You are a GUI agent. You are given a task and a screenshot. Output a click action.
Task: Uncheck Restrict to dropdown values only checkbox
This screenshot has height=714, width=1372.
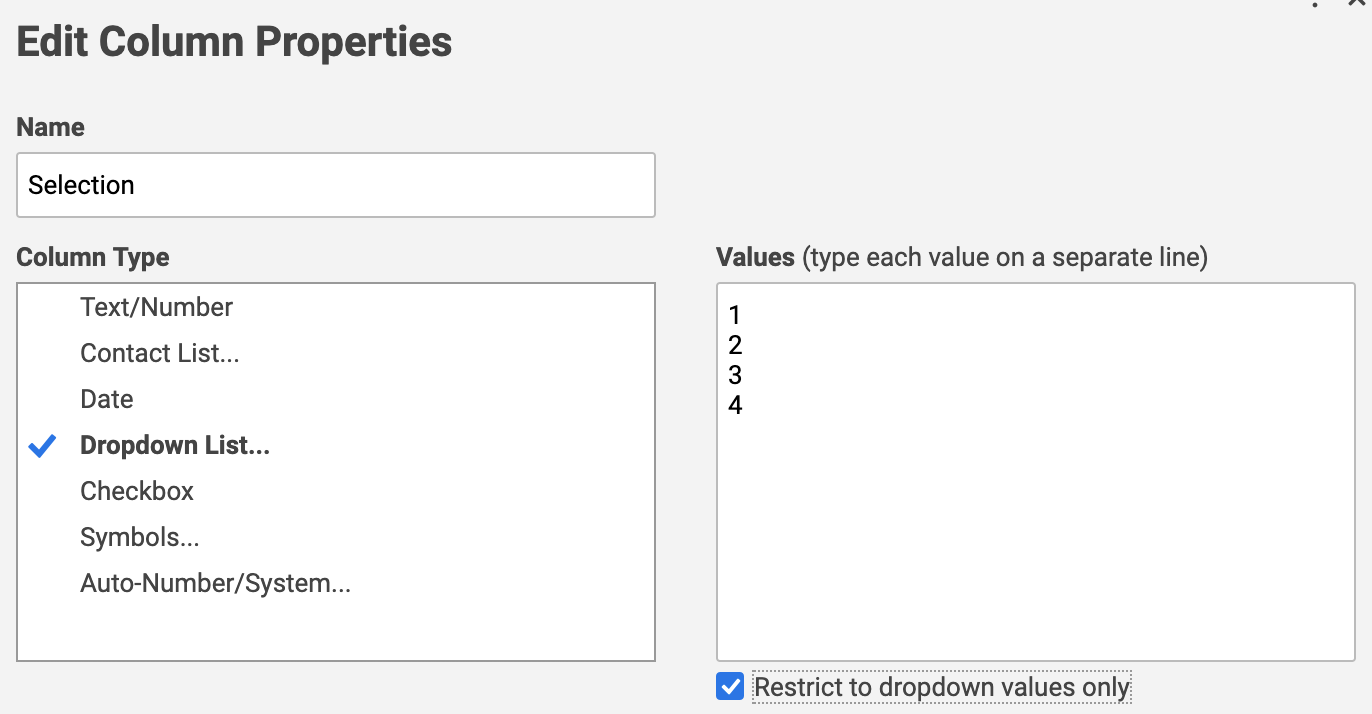730,687
